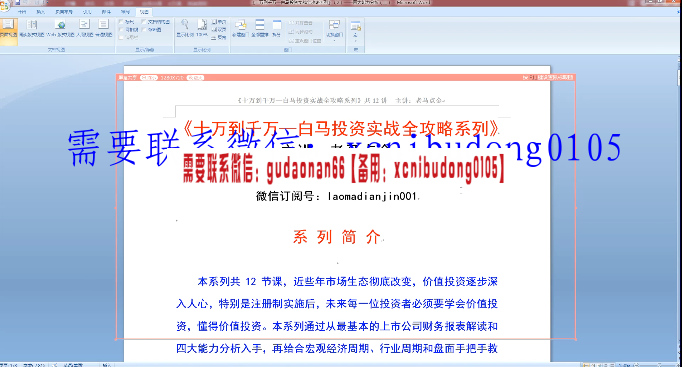
Task: Open the Page Layout ribbon tab (页面布局)
Action: [64, 12]
